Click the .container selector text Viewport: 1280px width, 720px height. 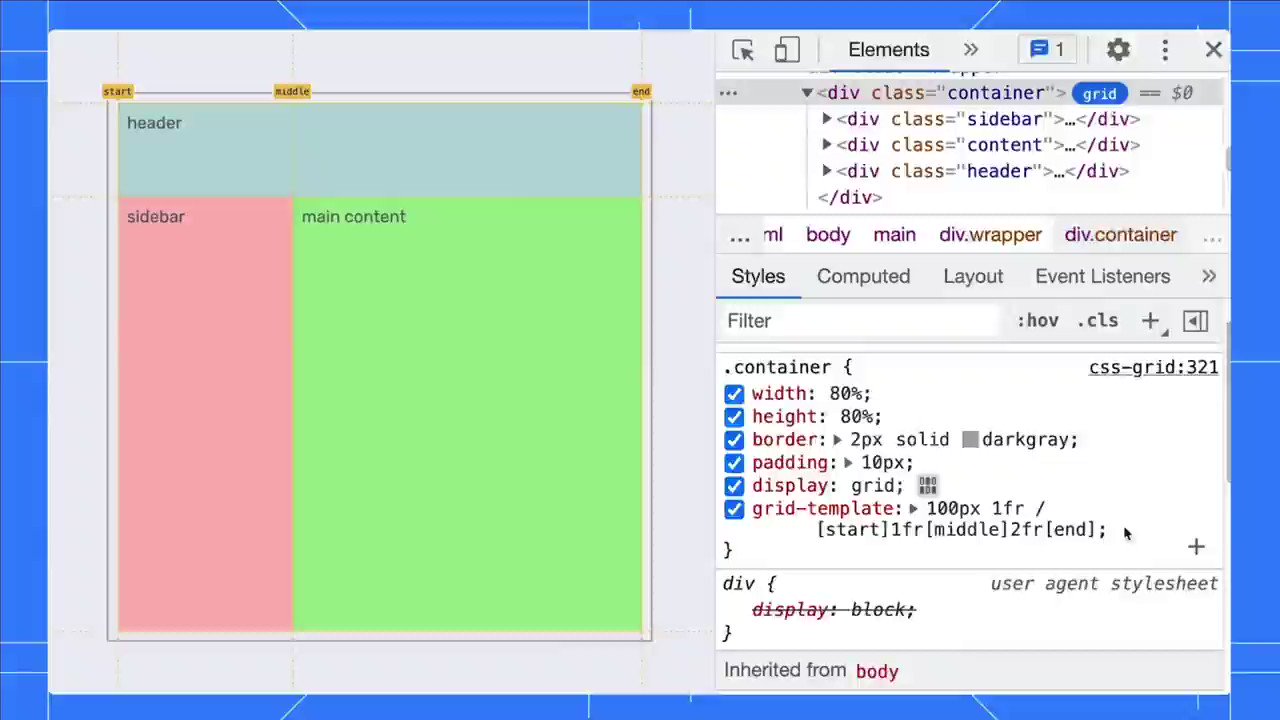pyautogui.click(x=779, y=368)
